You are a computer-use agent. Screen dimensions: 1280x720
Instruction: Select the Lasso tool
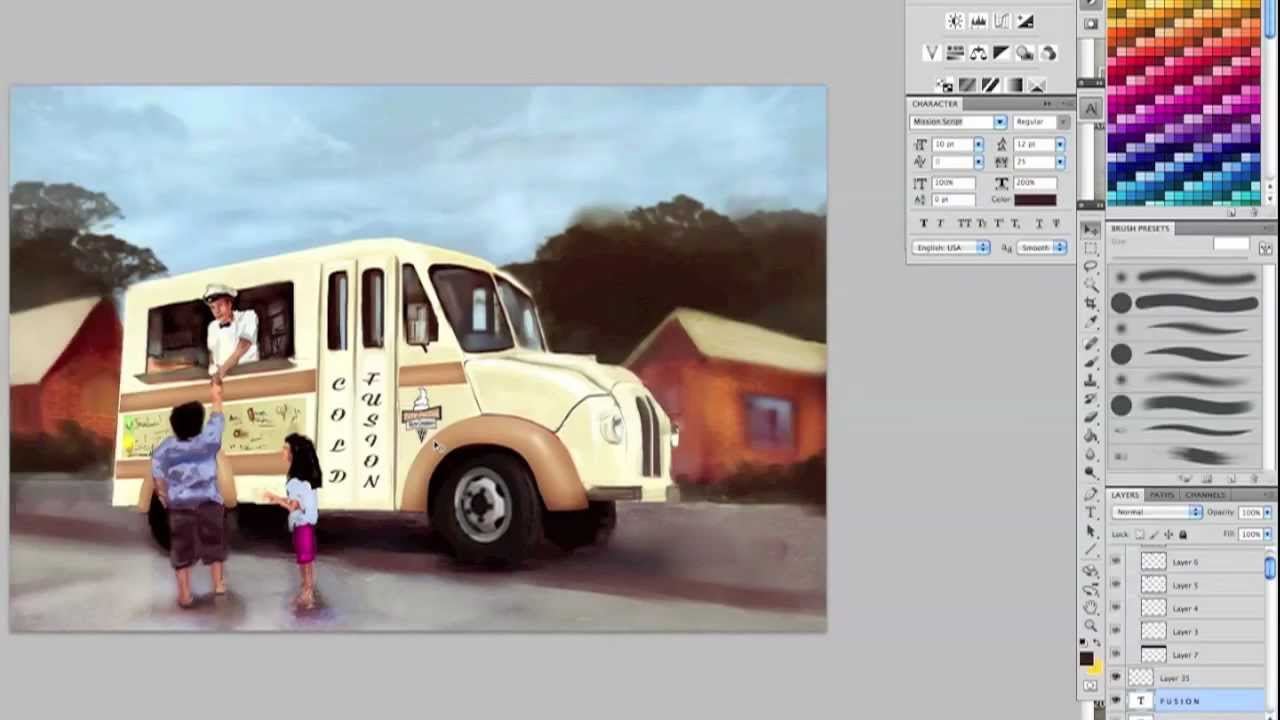(1091, 266)
